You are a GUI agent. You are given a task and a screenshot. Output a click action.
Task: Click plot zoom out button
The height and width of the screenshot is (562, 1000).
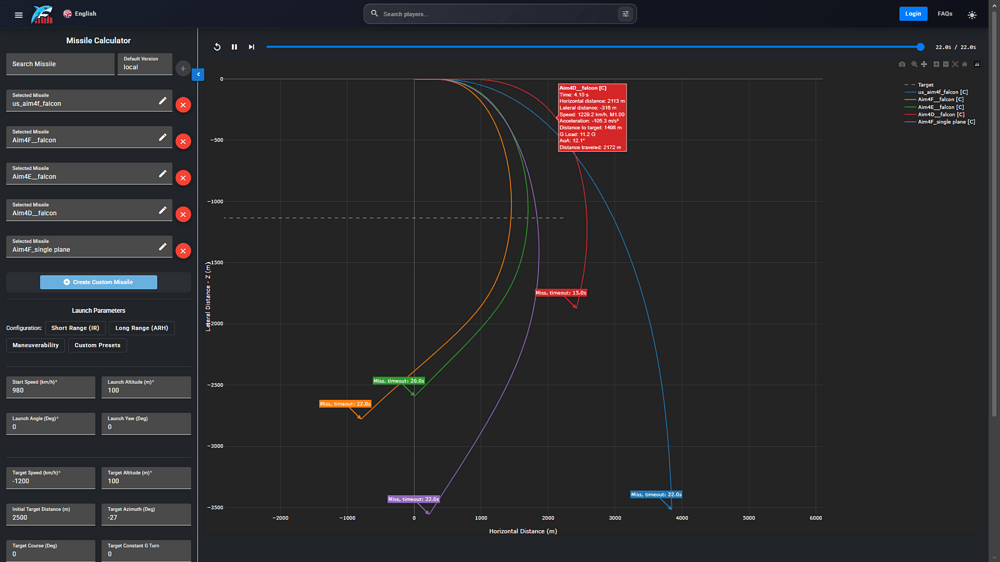pyautogui.click(x=946, y=64)
